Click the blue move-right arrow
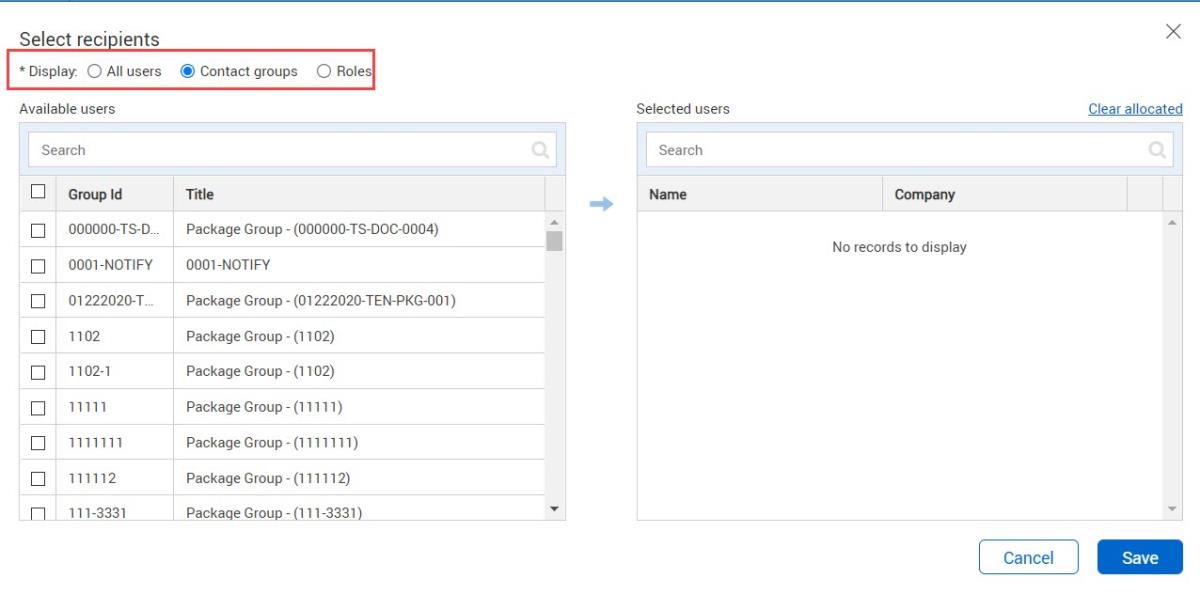This screenshot has width=1200, height=594. 600,204
